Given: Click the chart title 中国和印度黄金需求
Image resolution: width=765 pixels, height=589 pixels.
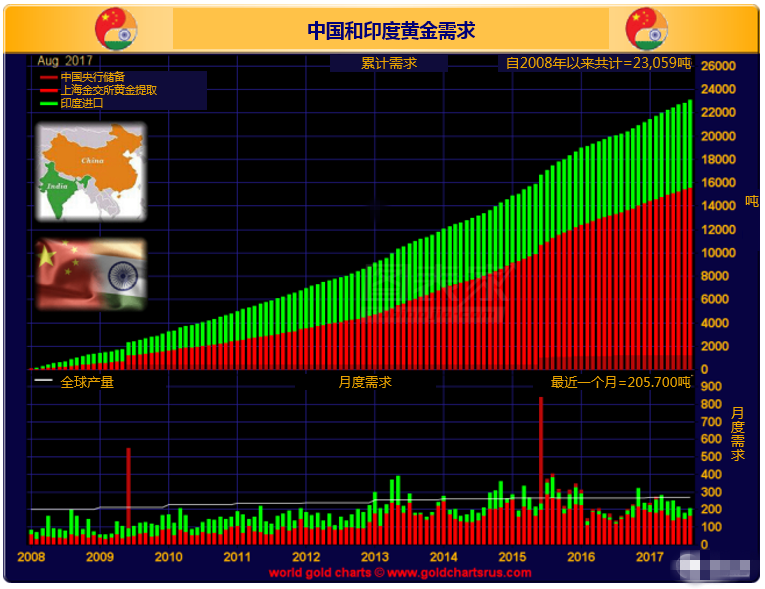Looking at the screenshot, I should click(391, 30).
